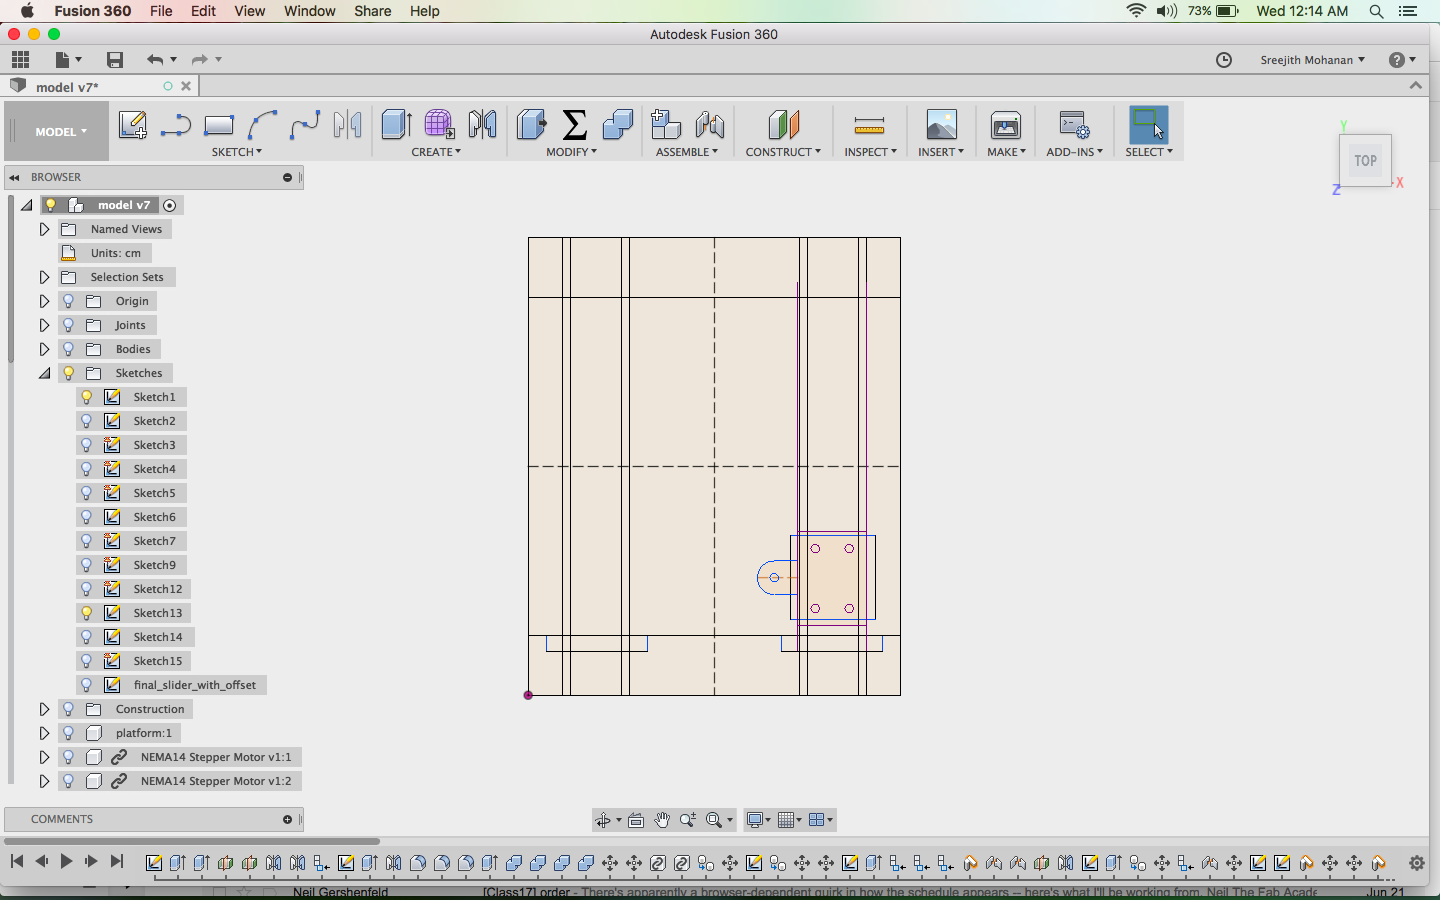Open the Job Status clock icon

(x=1224, y=60)
